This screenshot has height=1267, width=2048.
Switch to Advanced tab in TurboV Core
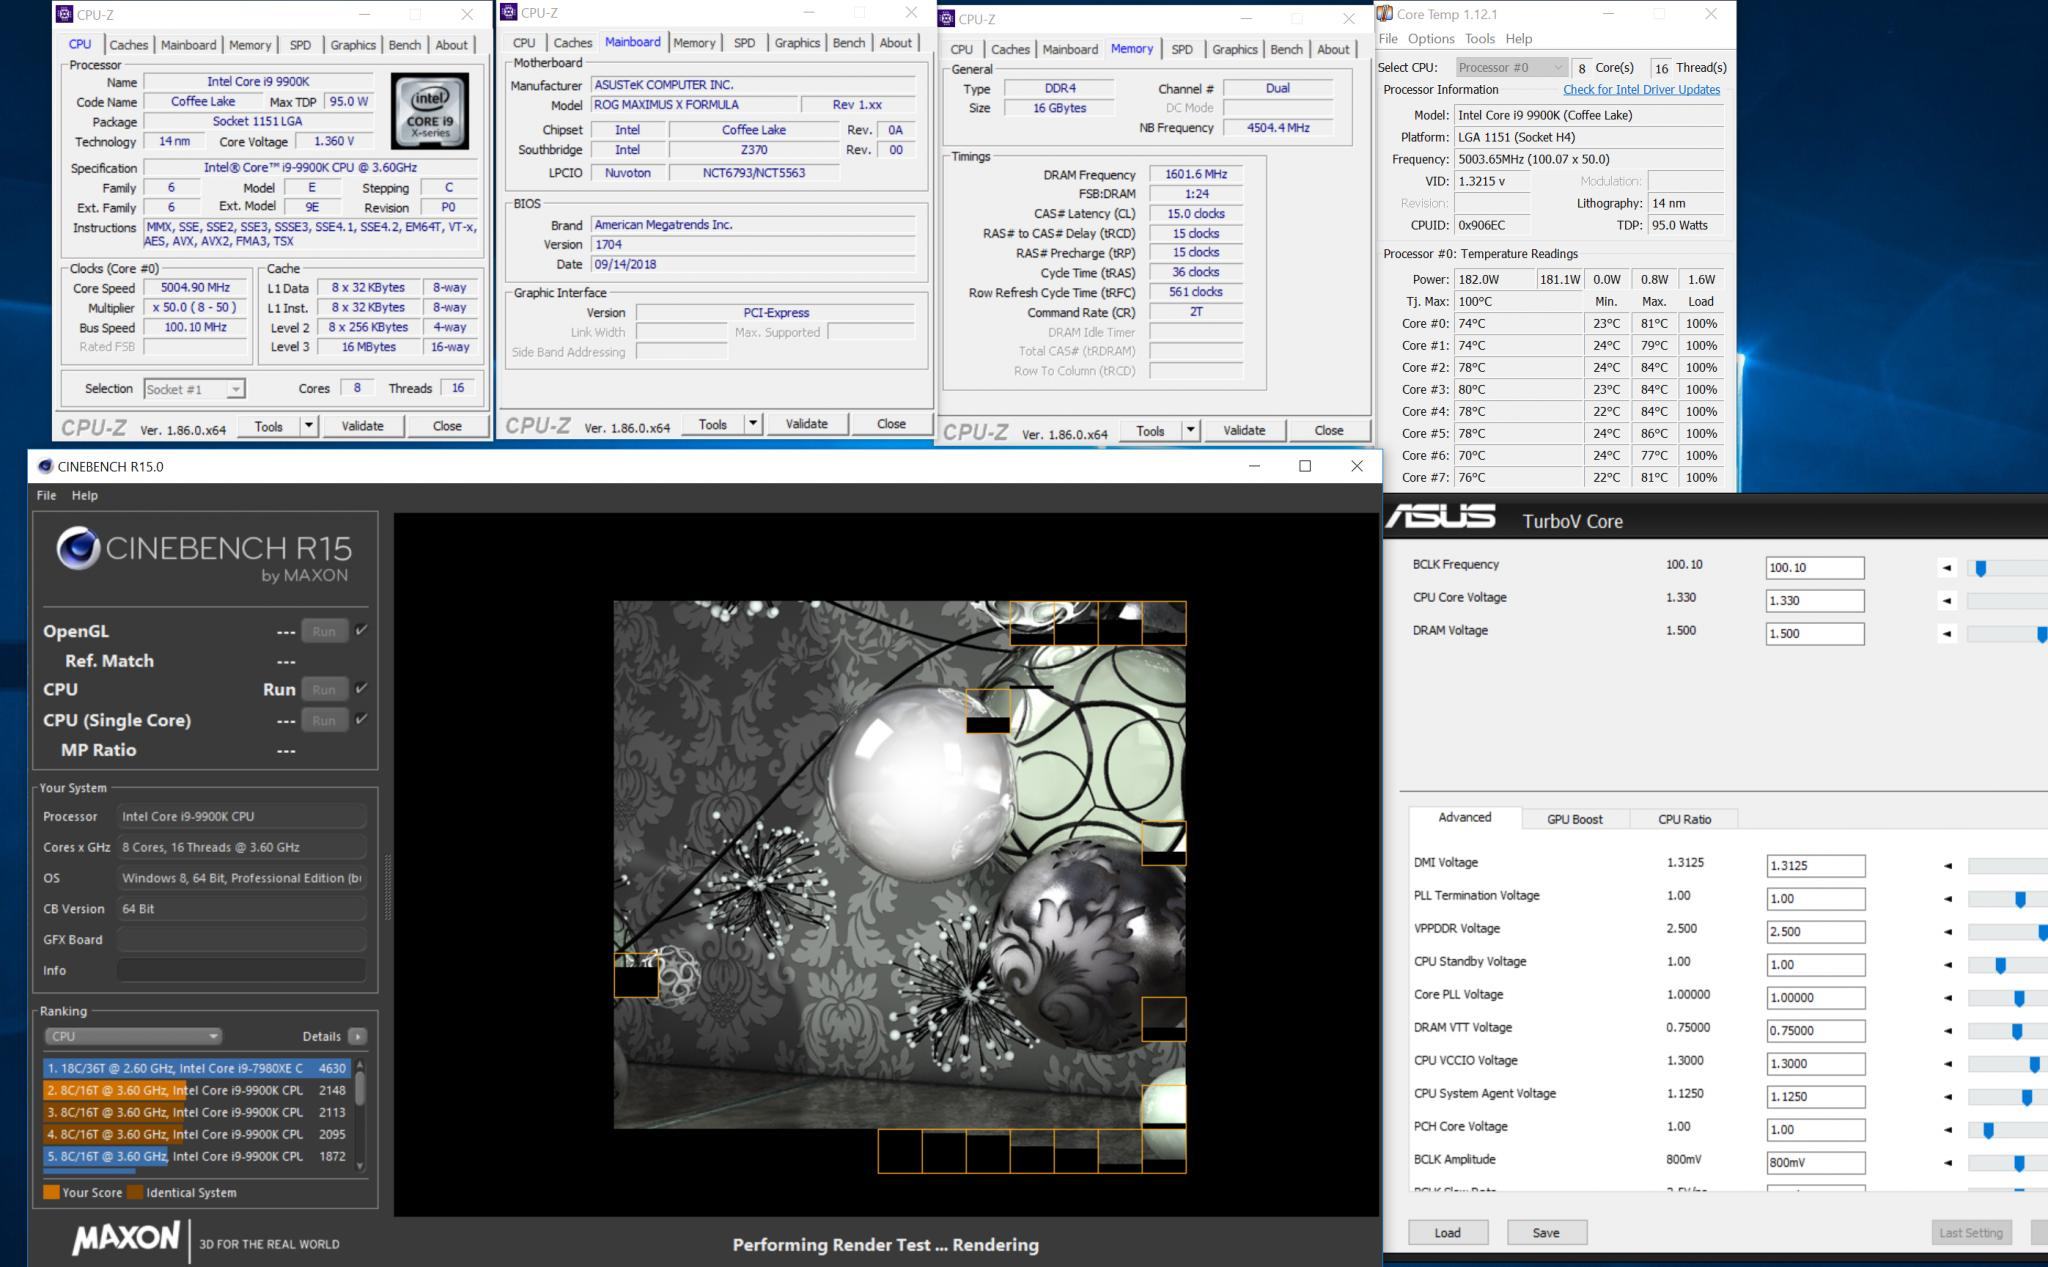[1465, 818]
